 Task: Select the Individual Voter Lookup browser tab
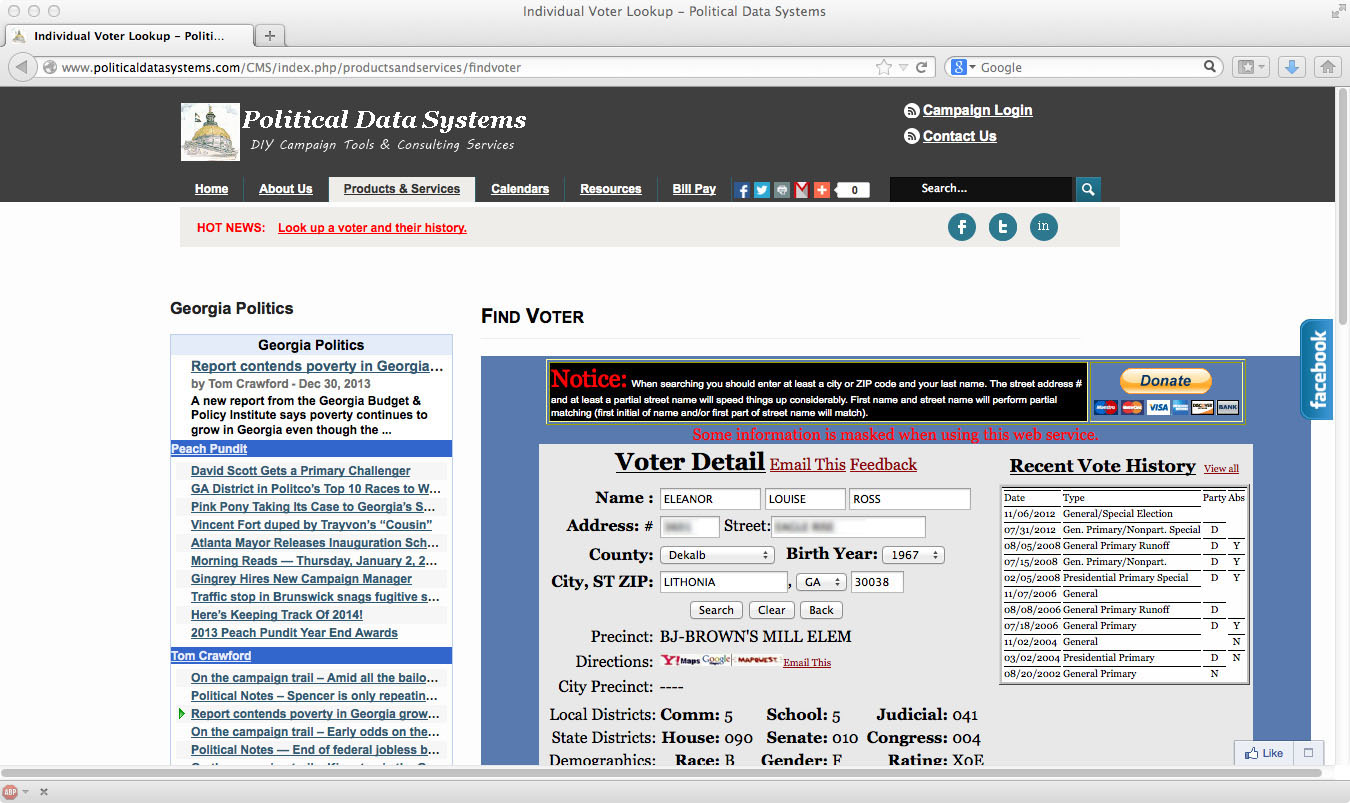[128, 35]
